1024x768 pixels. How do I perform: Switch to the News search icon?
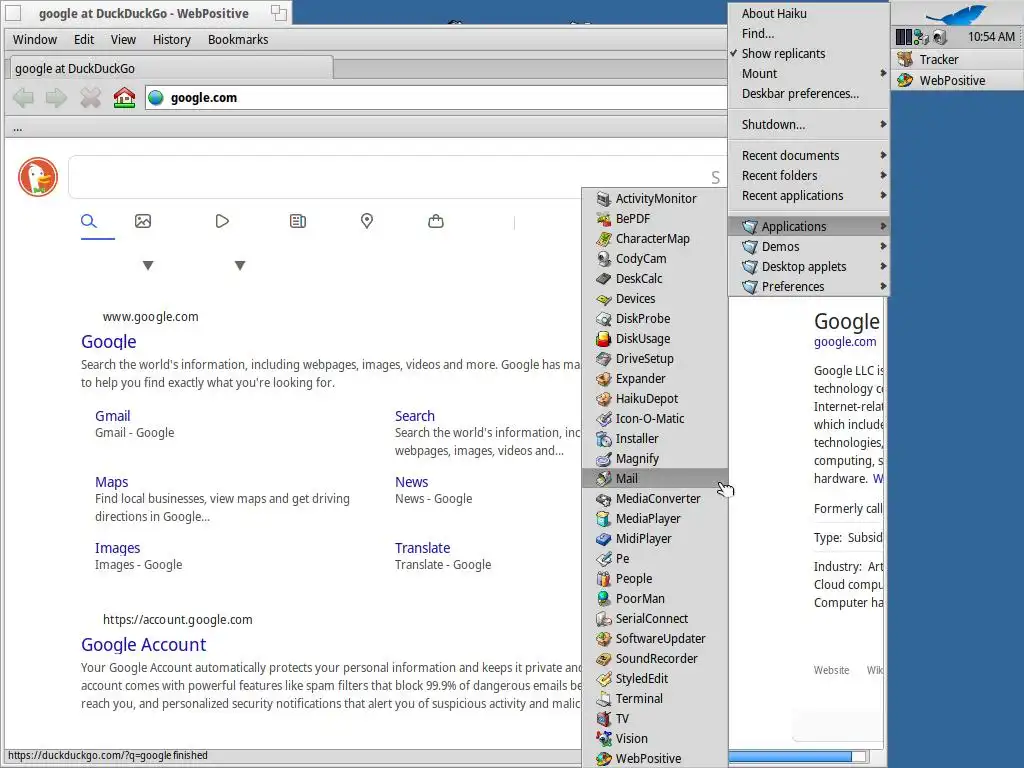click(x=298, y=221)
